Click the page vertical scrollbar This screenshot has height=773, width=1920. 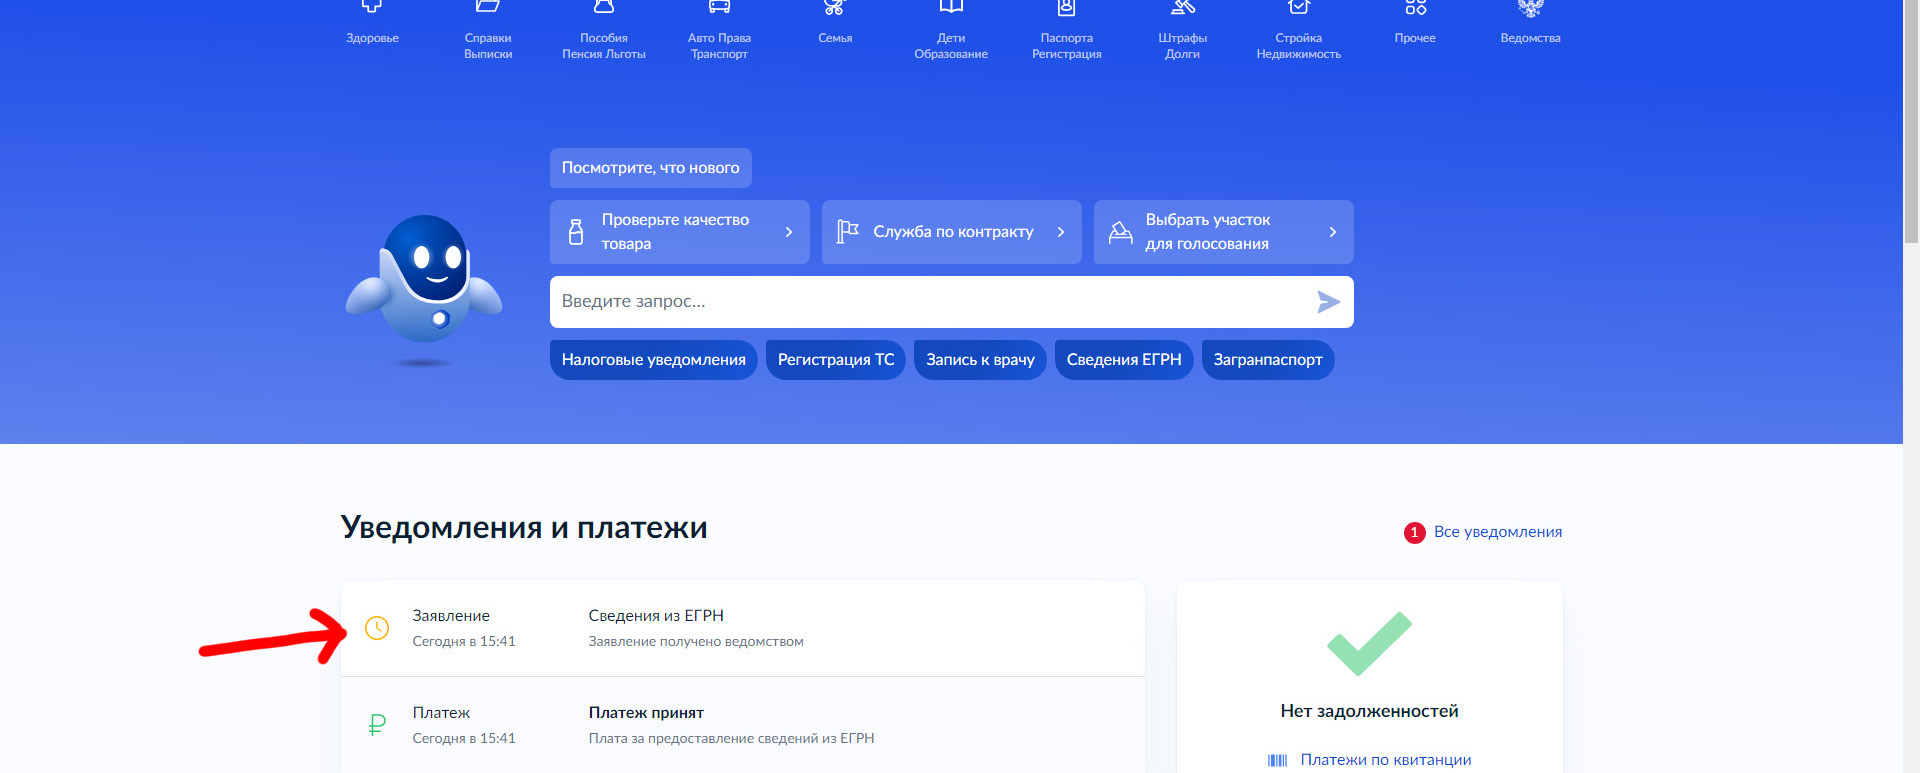tap(1911, 120)
